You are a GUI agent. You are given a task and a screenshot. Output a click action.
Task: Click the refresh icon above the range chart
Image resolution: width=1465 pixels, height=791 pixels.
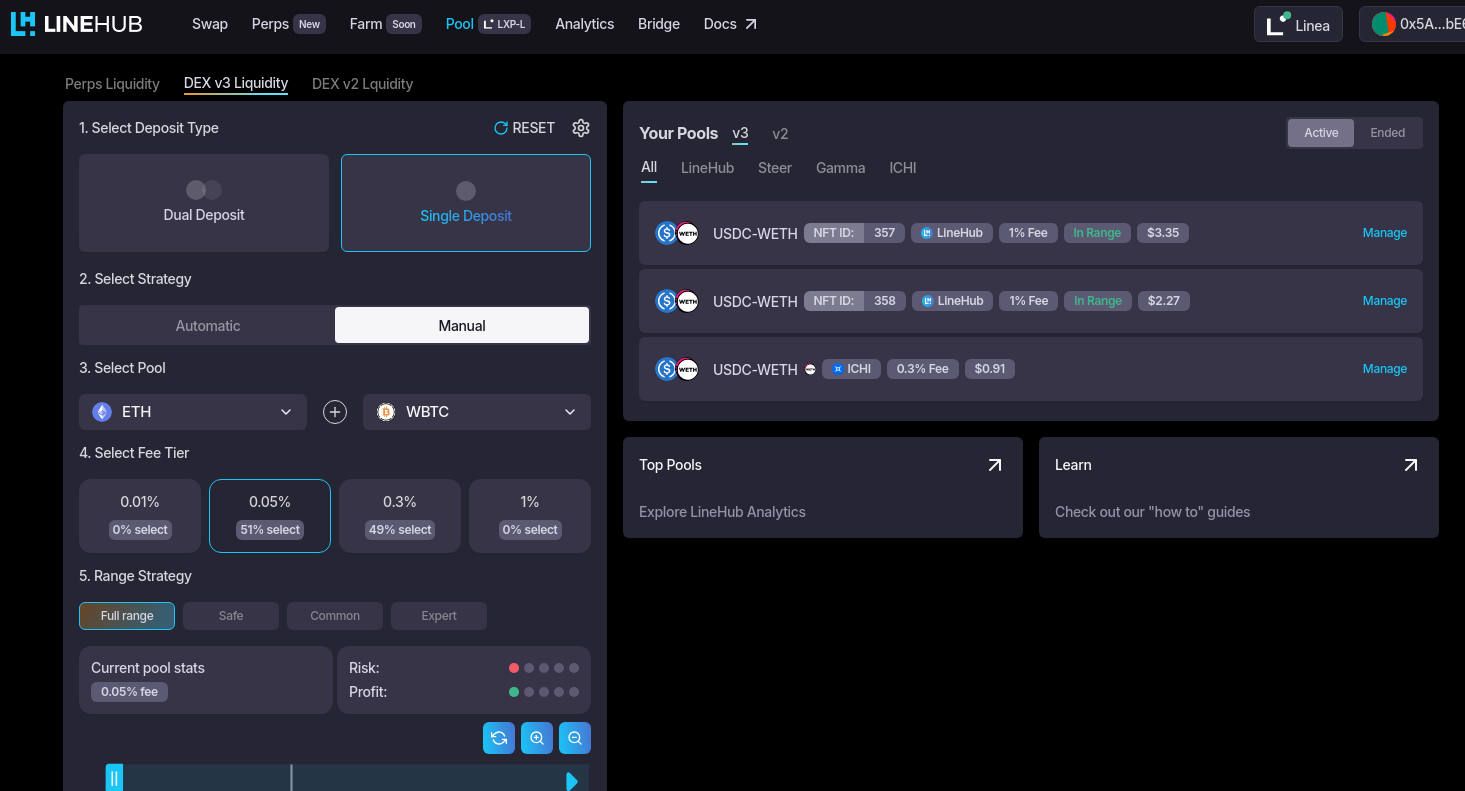click(x=499, y=737)
